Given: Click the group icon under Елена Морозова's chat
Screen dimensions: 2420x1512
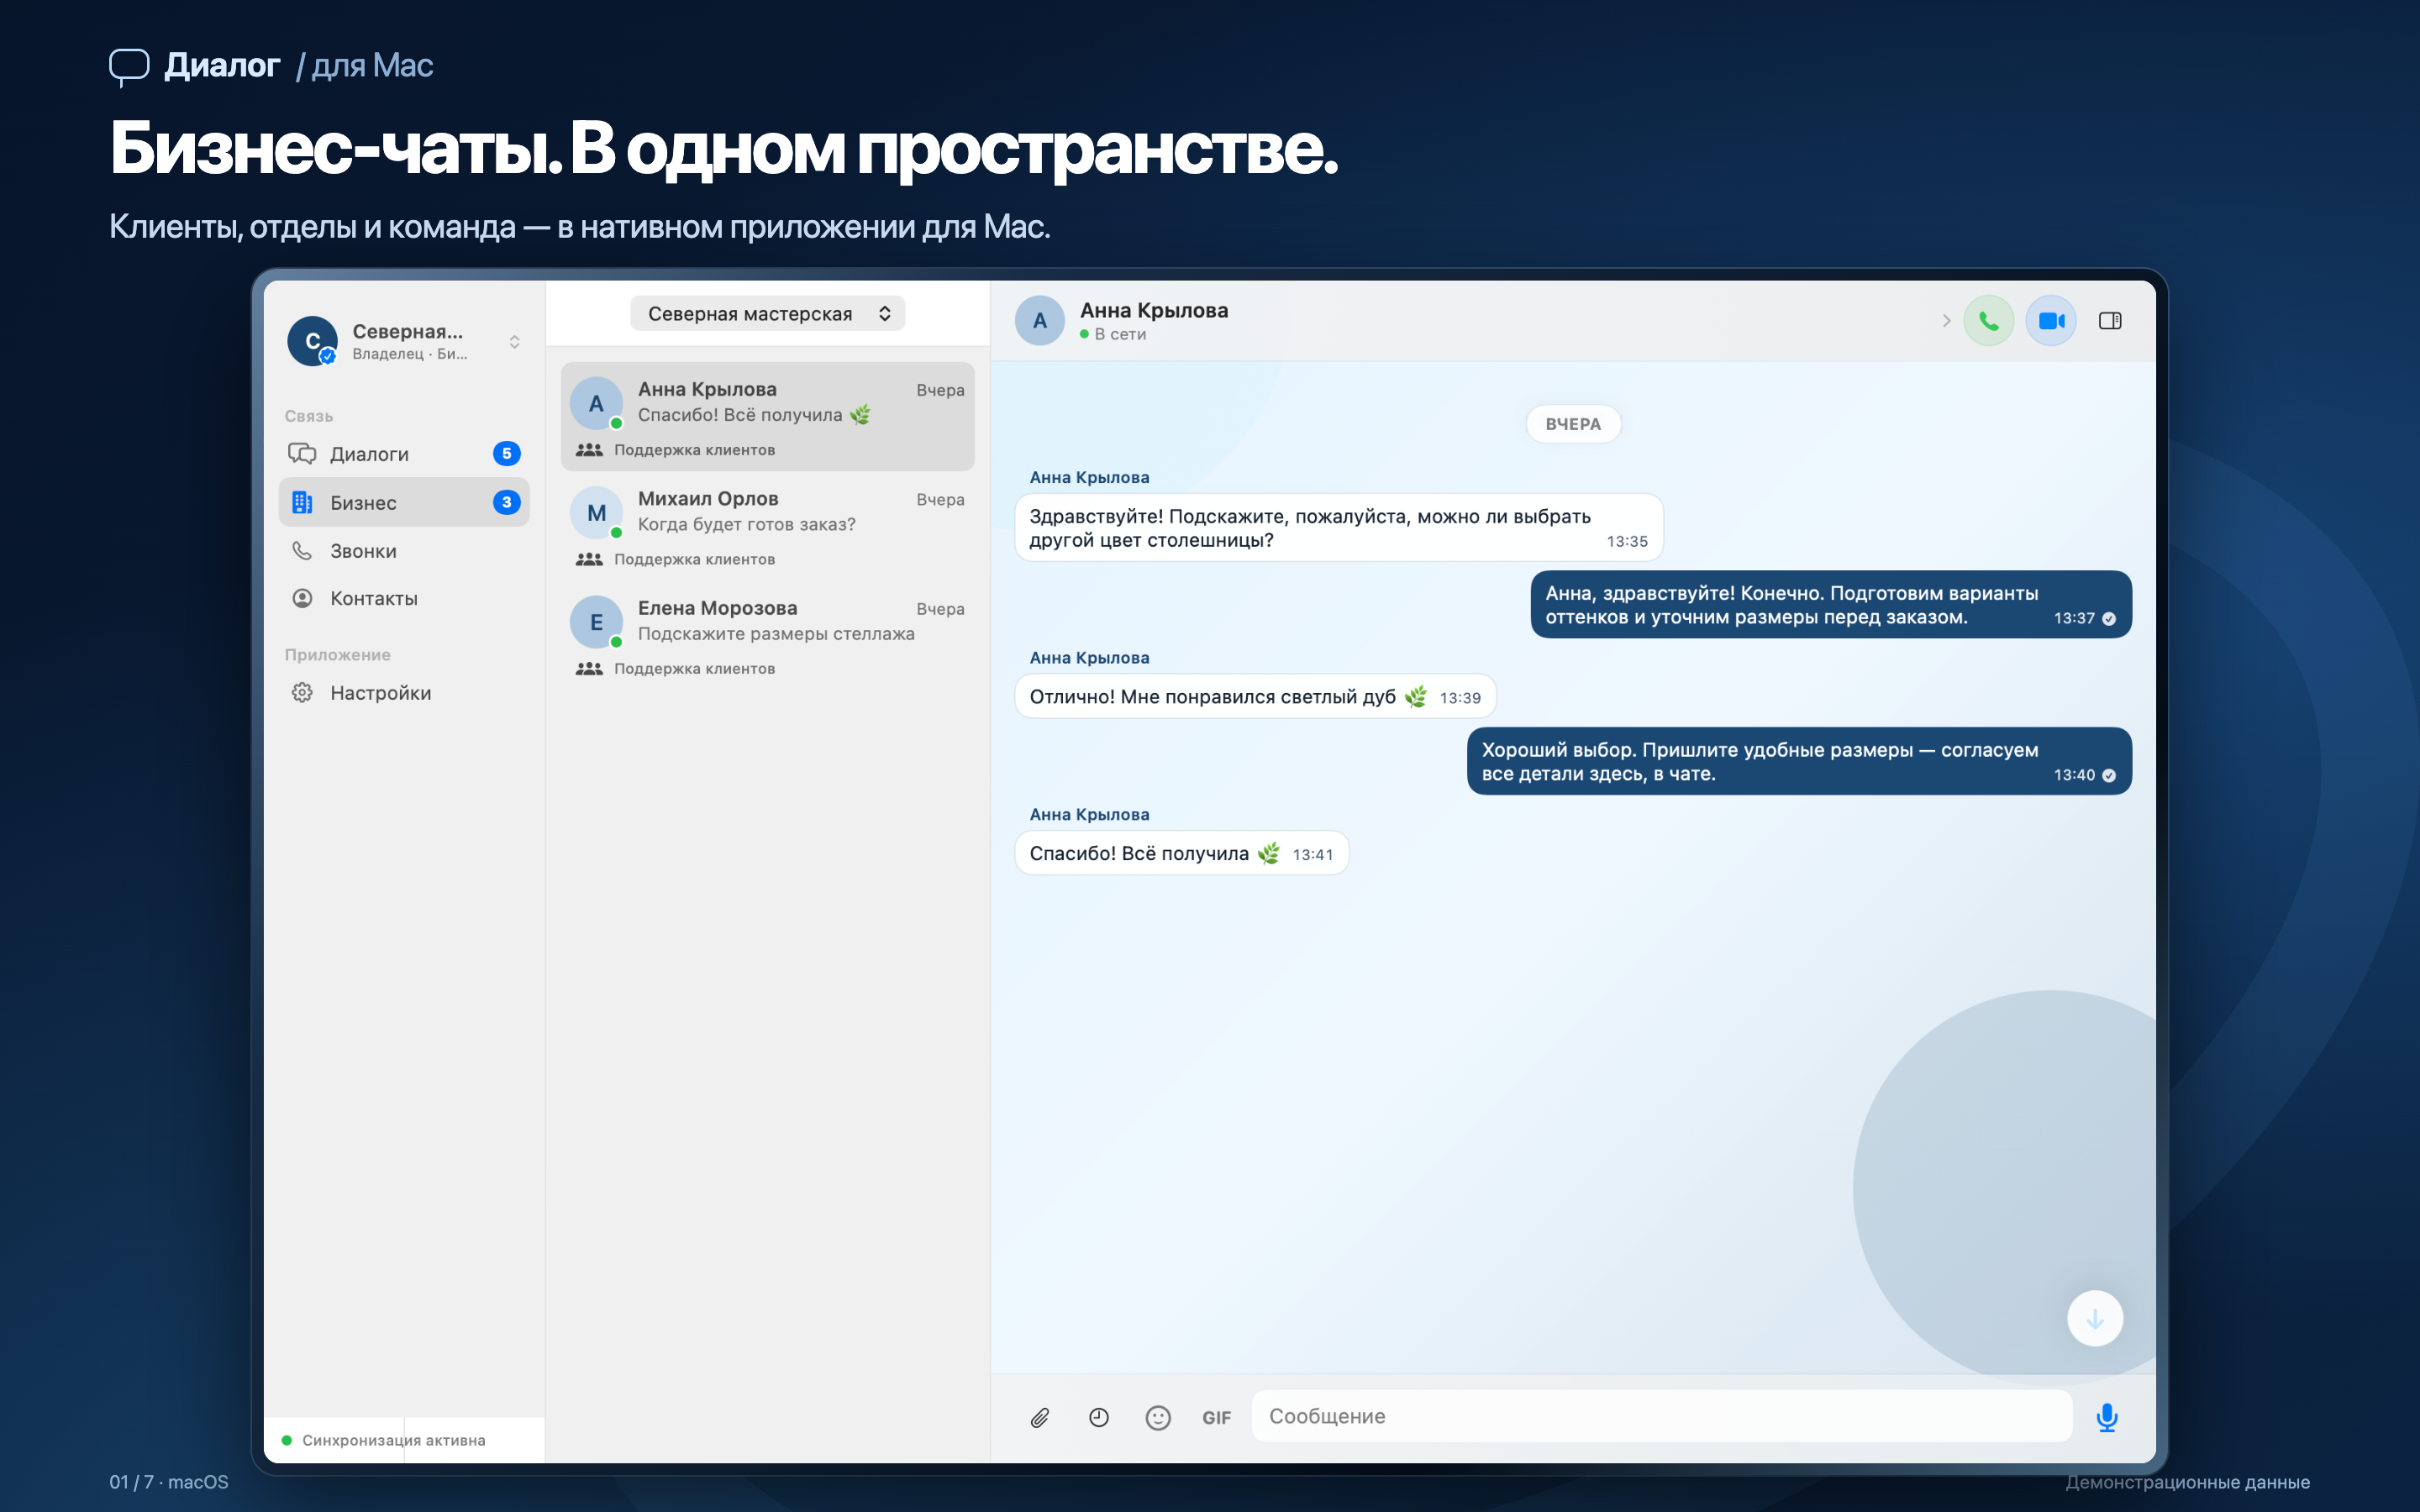Looking at the screenshot, I should tap(589, 668).
